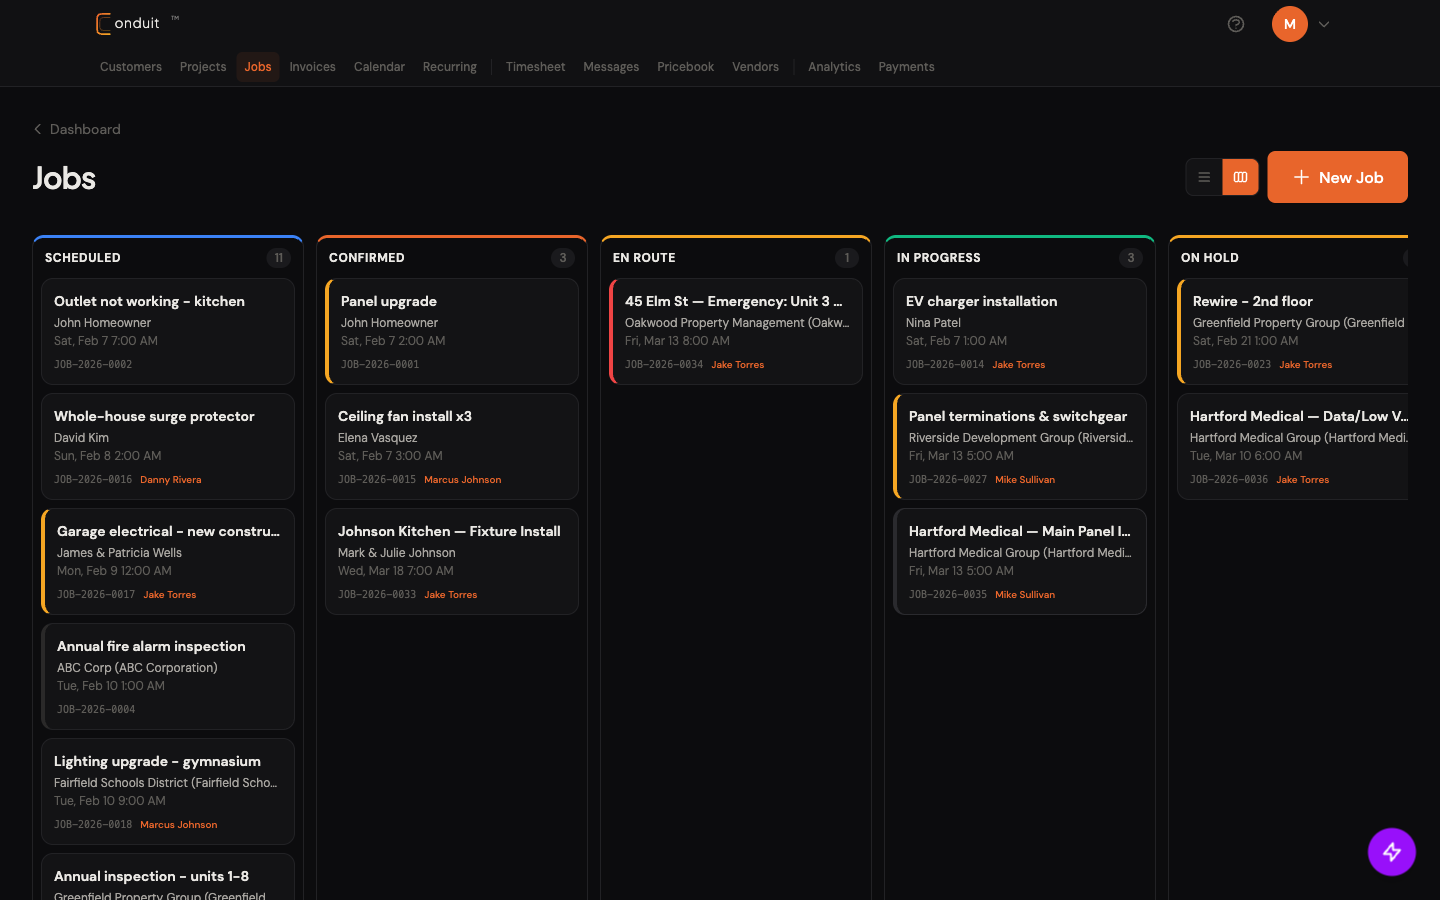
Task: Click the EN ROUTE column header
Action: tap(644, 258)
